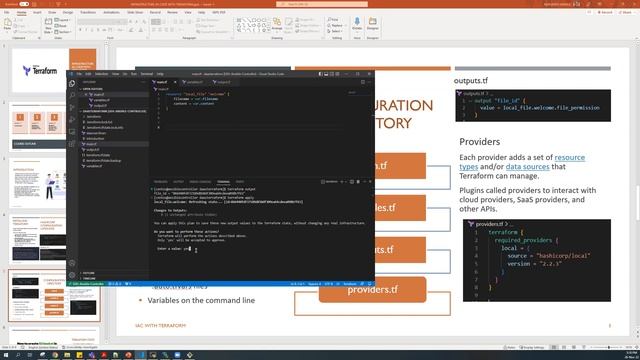The width and height of the screenshot is (640, 360).
Task: Click the remote SSH indicator in the VS Code status bar
Action: 87,284
